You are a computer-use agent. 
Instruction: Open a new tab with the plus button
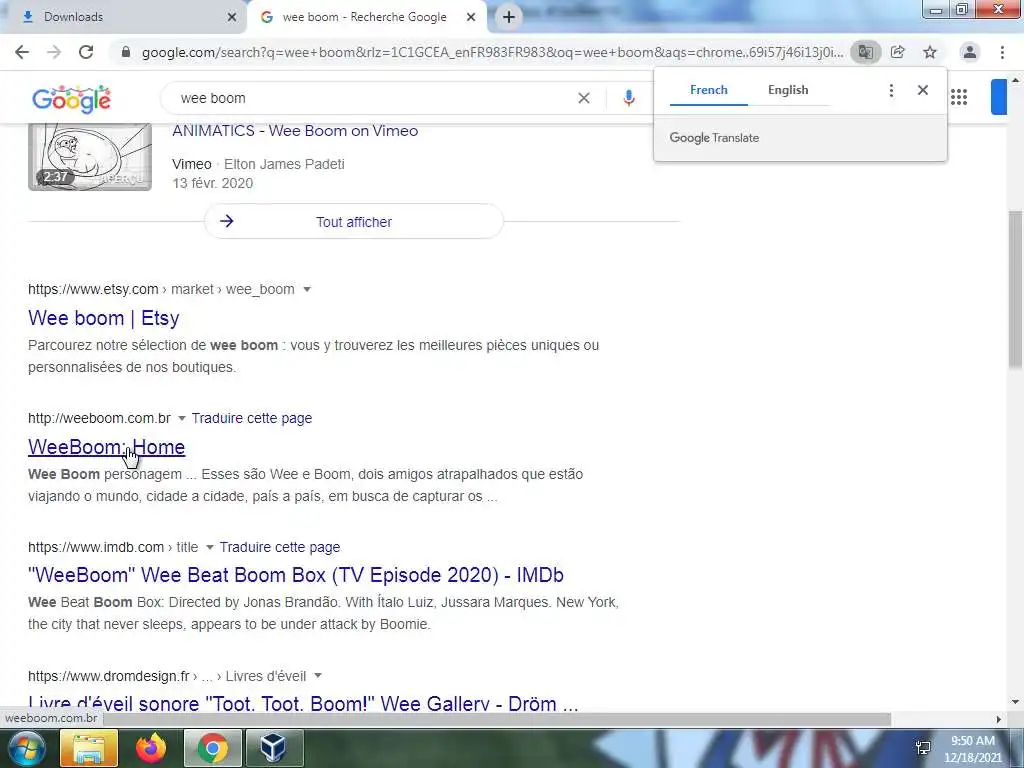(509, 17)
